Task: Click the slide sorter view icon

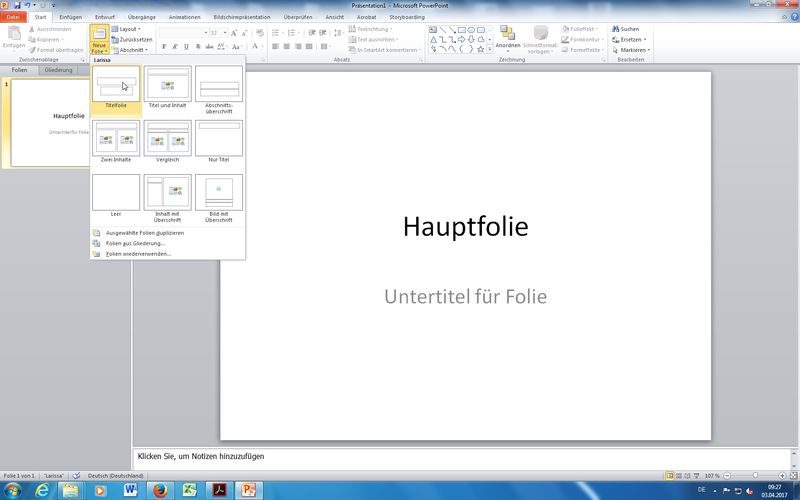Action: [680, 475]
